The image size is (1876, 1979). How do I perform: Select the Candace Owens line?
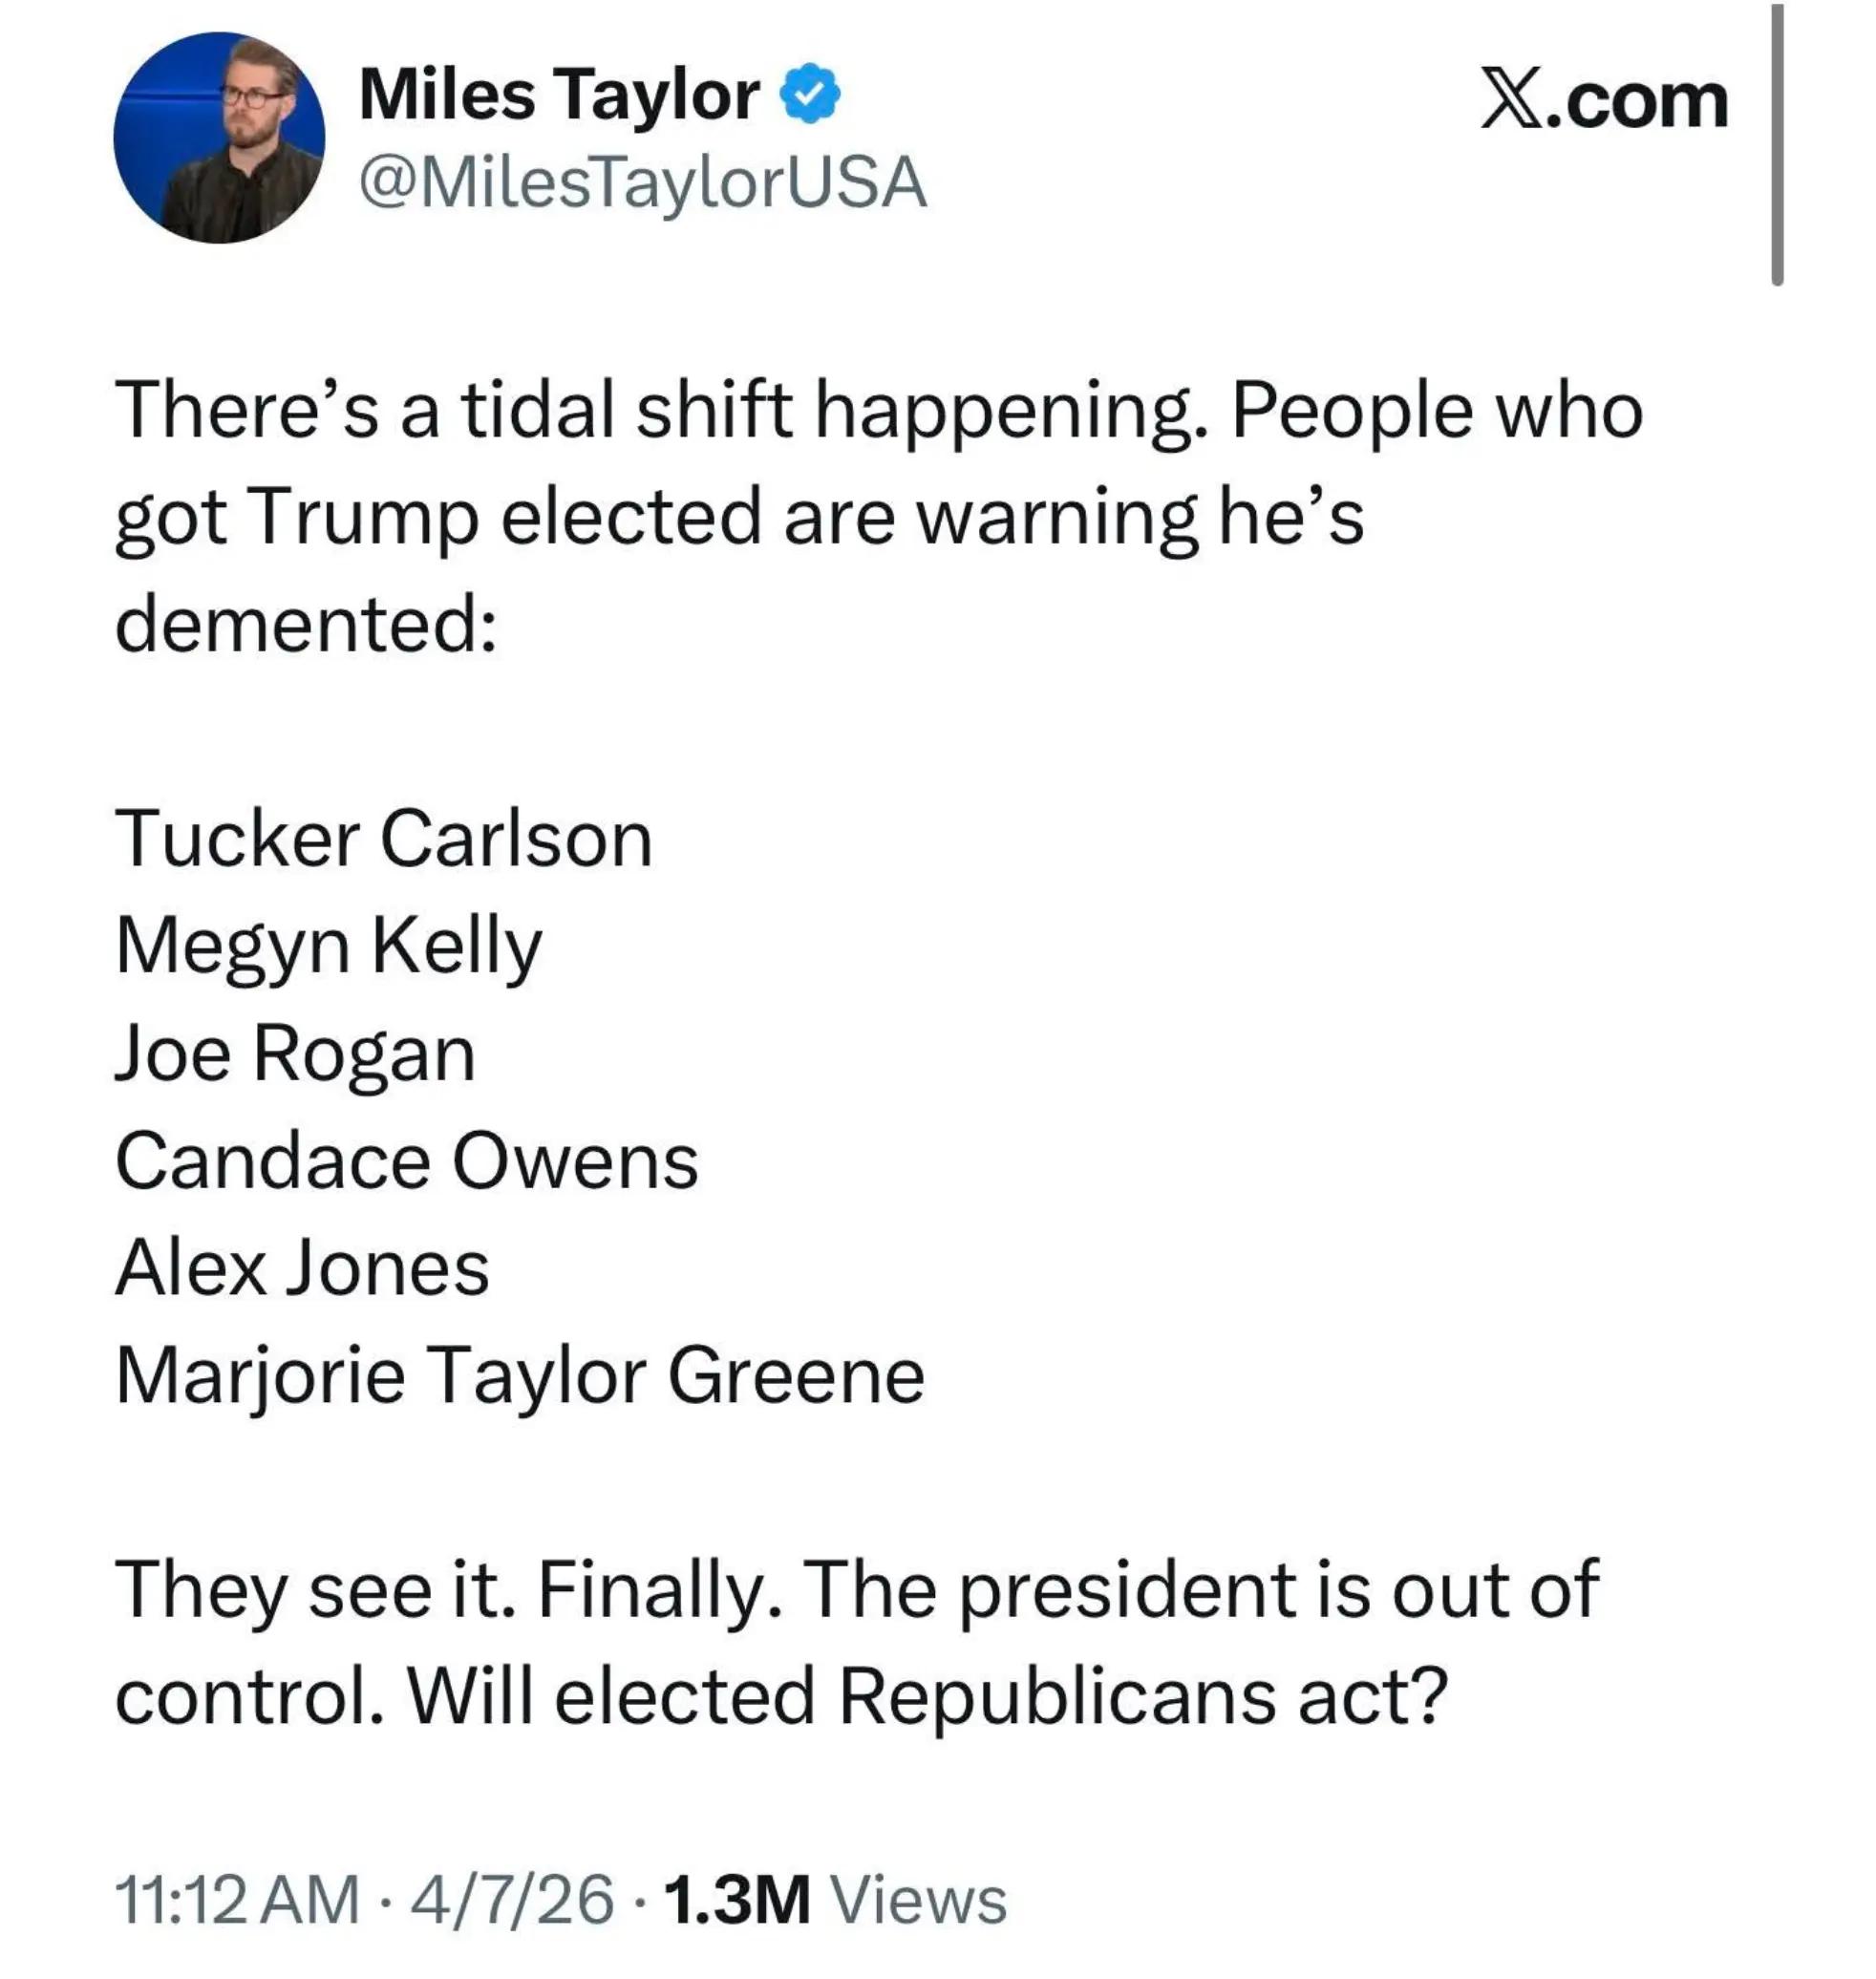click(x=406, y=1161)
